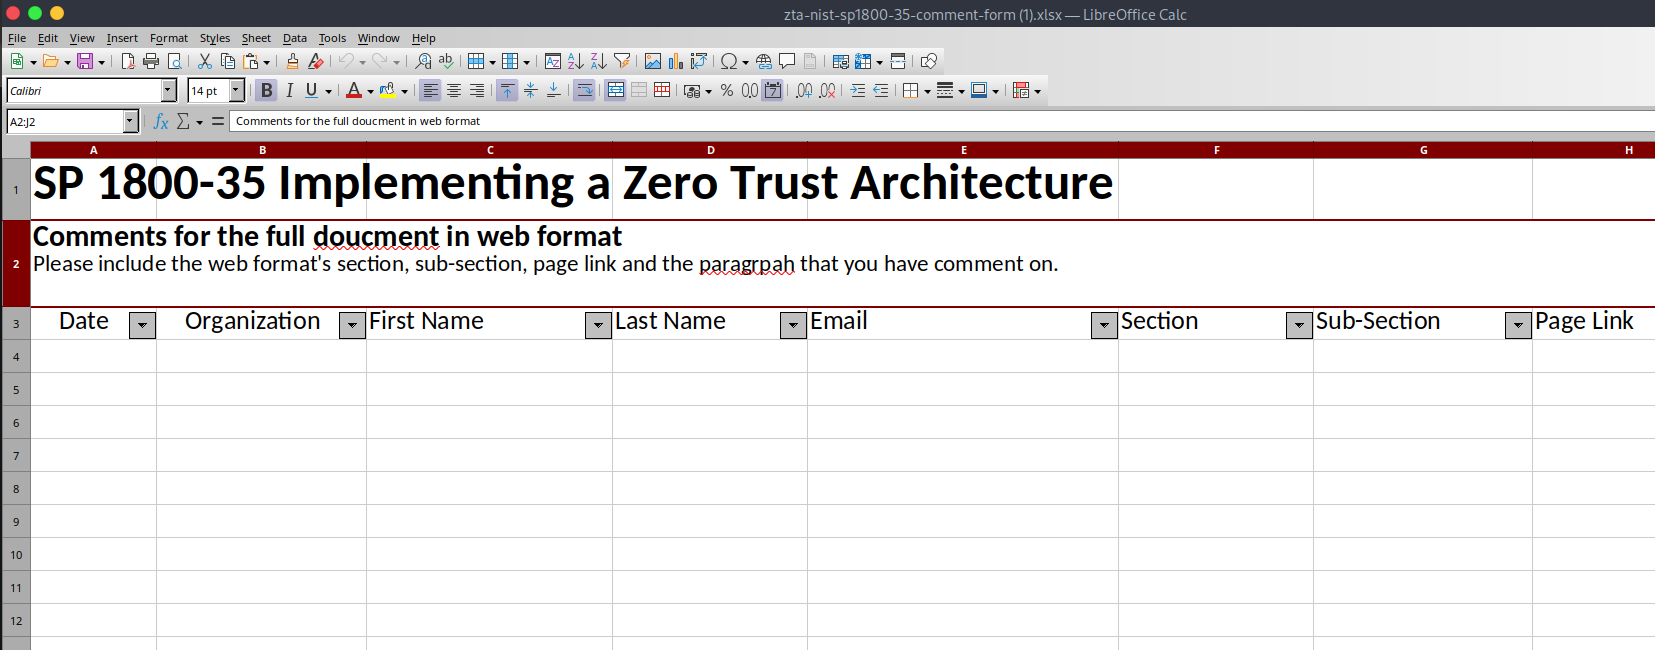Screen dimensions: 1655x650
Task: Open the Insert menu
Action: tap(122, 38)
